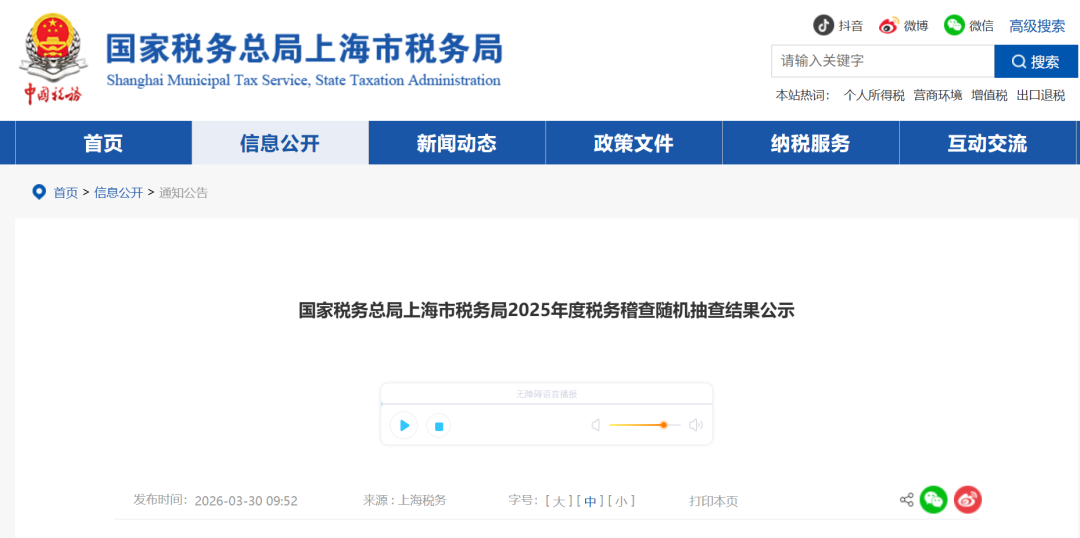Open the 信息公开 navigation tab
This screenshot has height=538, width=1080.
click(x=280, y=143)
